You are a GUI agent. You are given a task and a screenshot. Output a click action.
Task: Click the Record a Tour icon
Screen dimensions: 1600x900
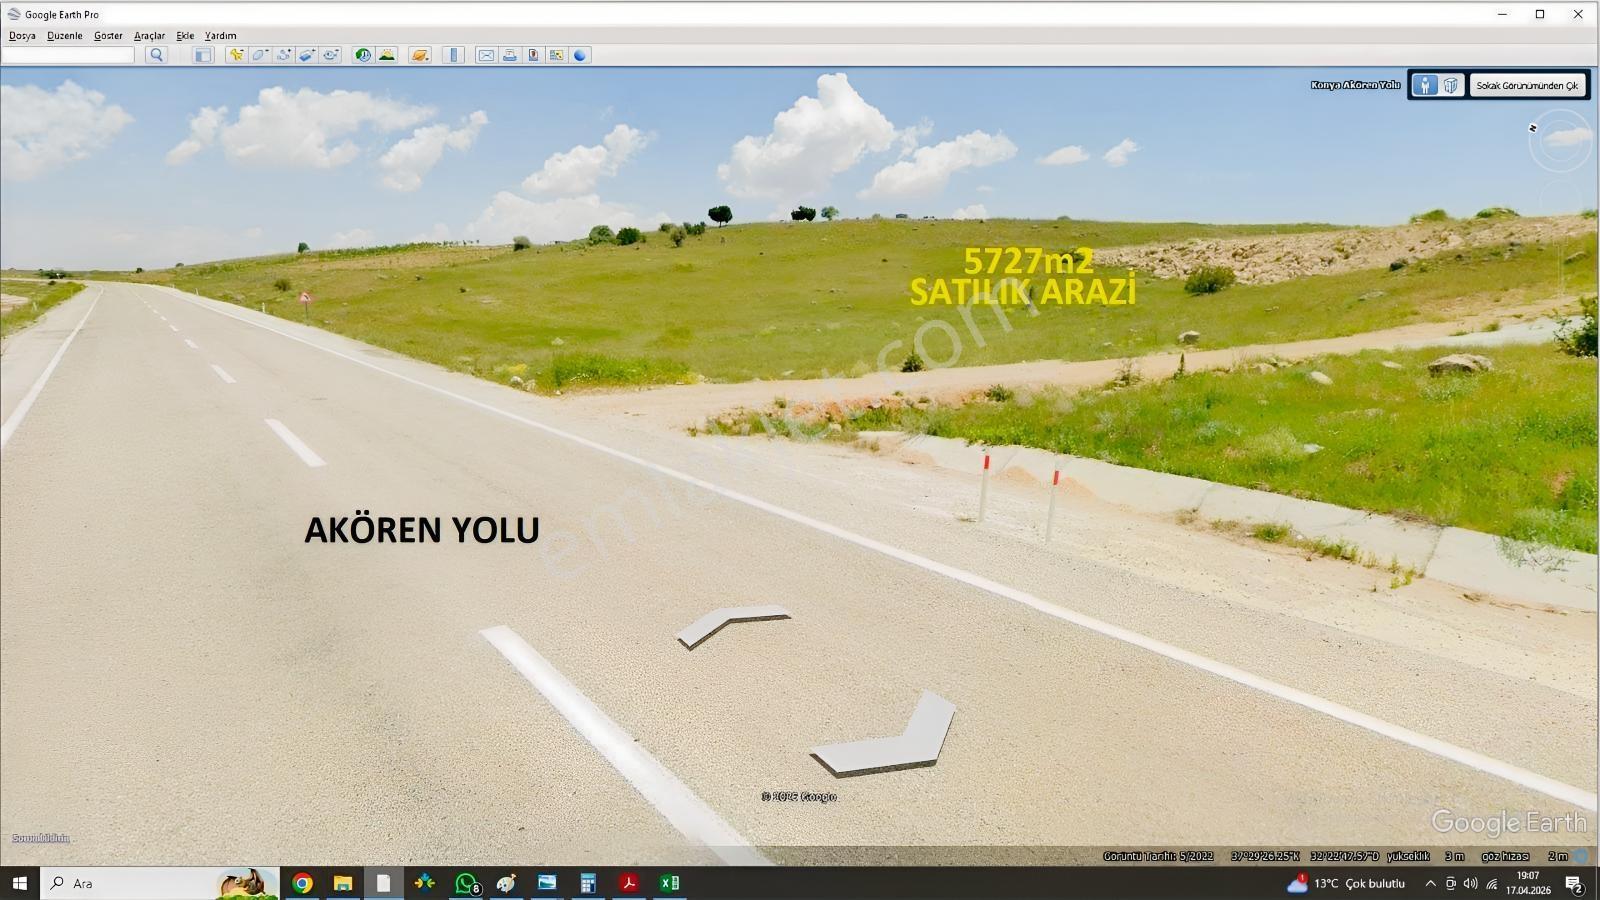pos(331,55)
